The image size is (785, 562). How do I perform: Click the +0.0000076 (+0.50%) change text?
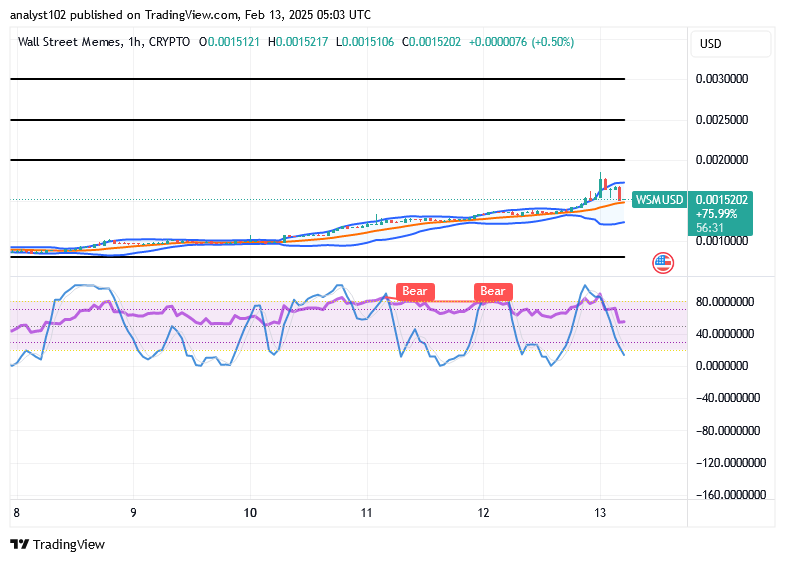(521, 42)
